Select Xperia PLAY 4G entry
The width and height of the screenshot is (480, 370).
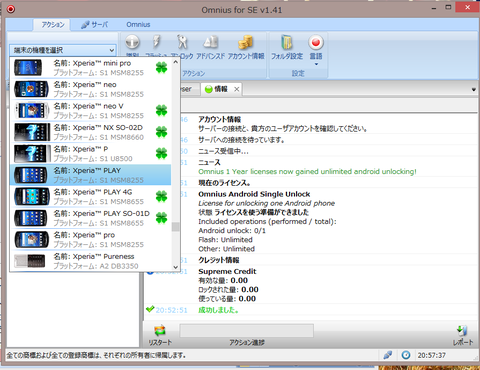[91, 196]
